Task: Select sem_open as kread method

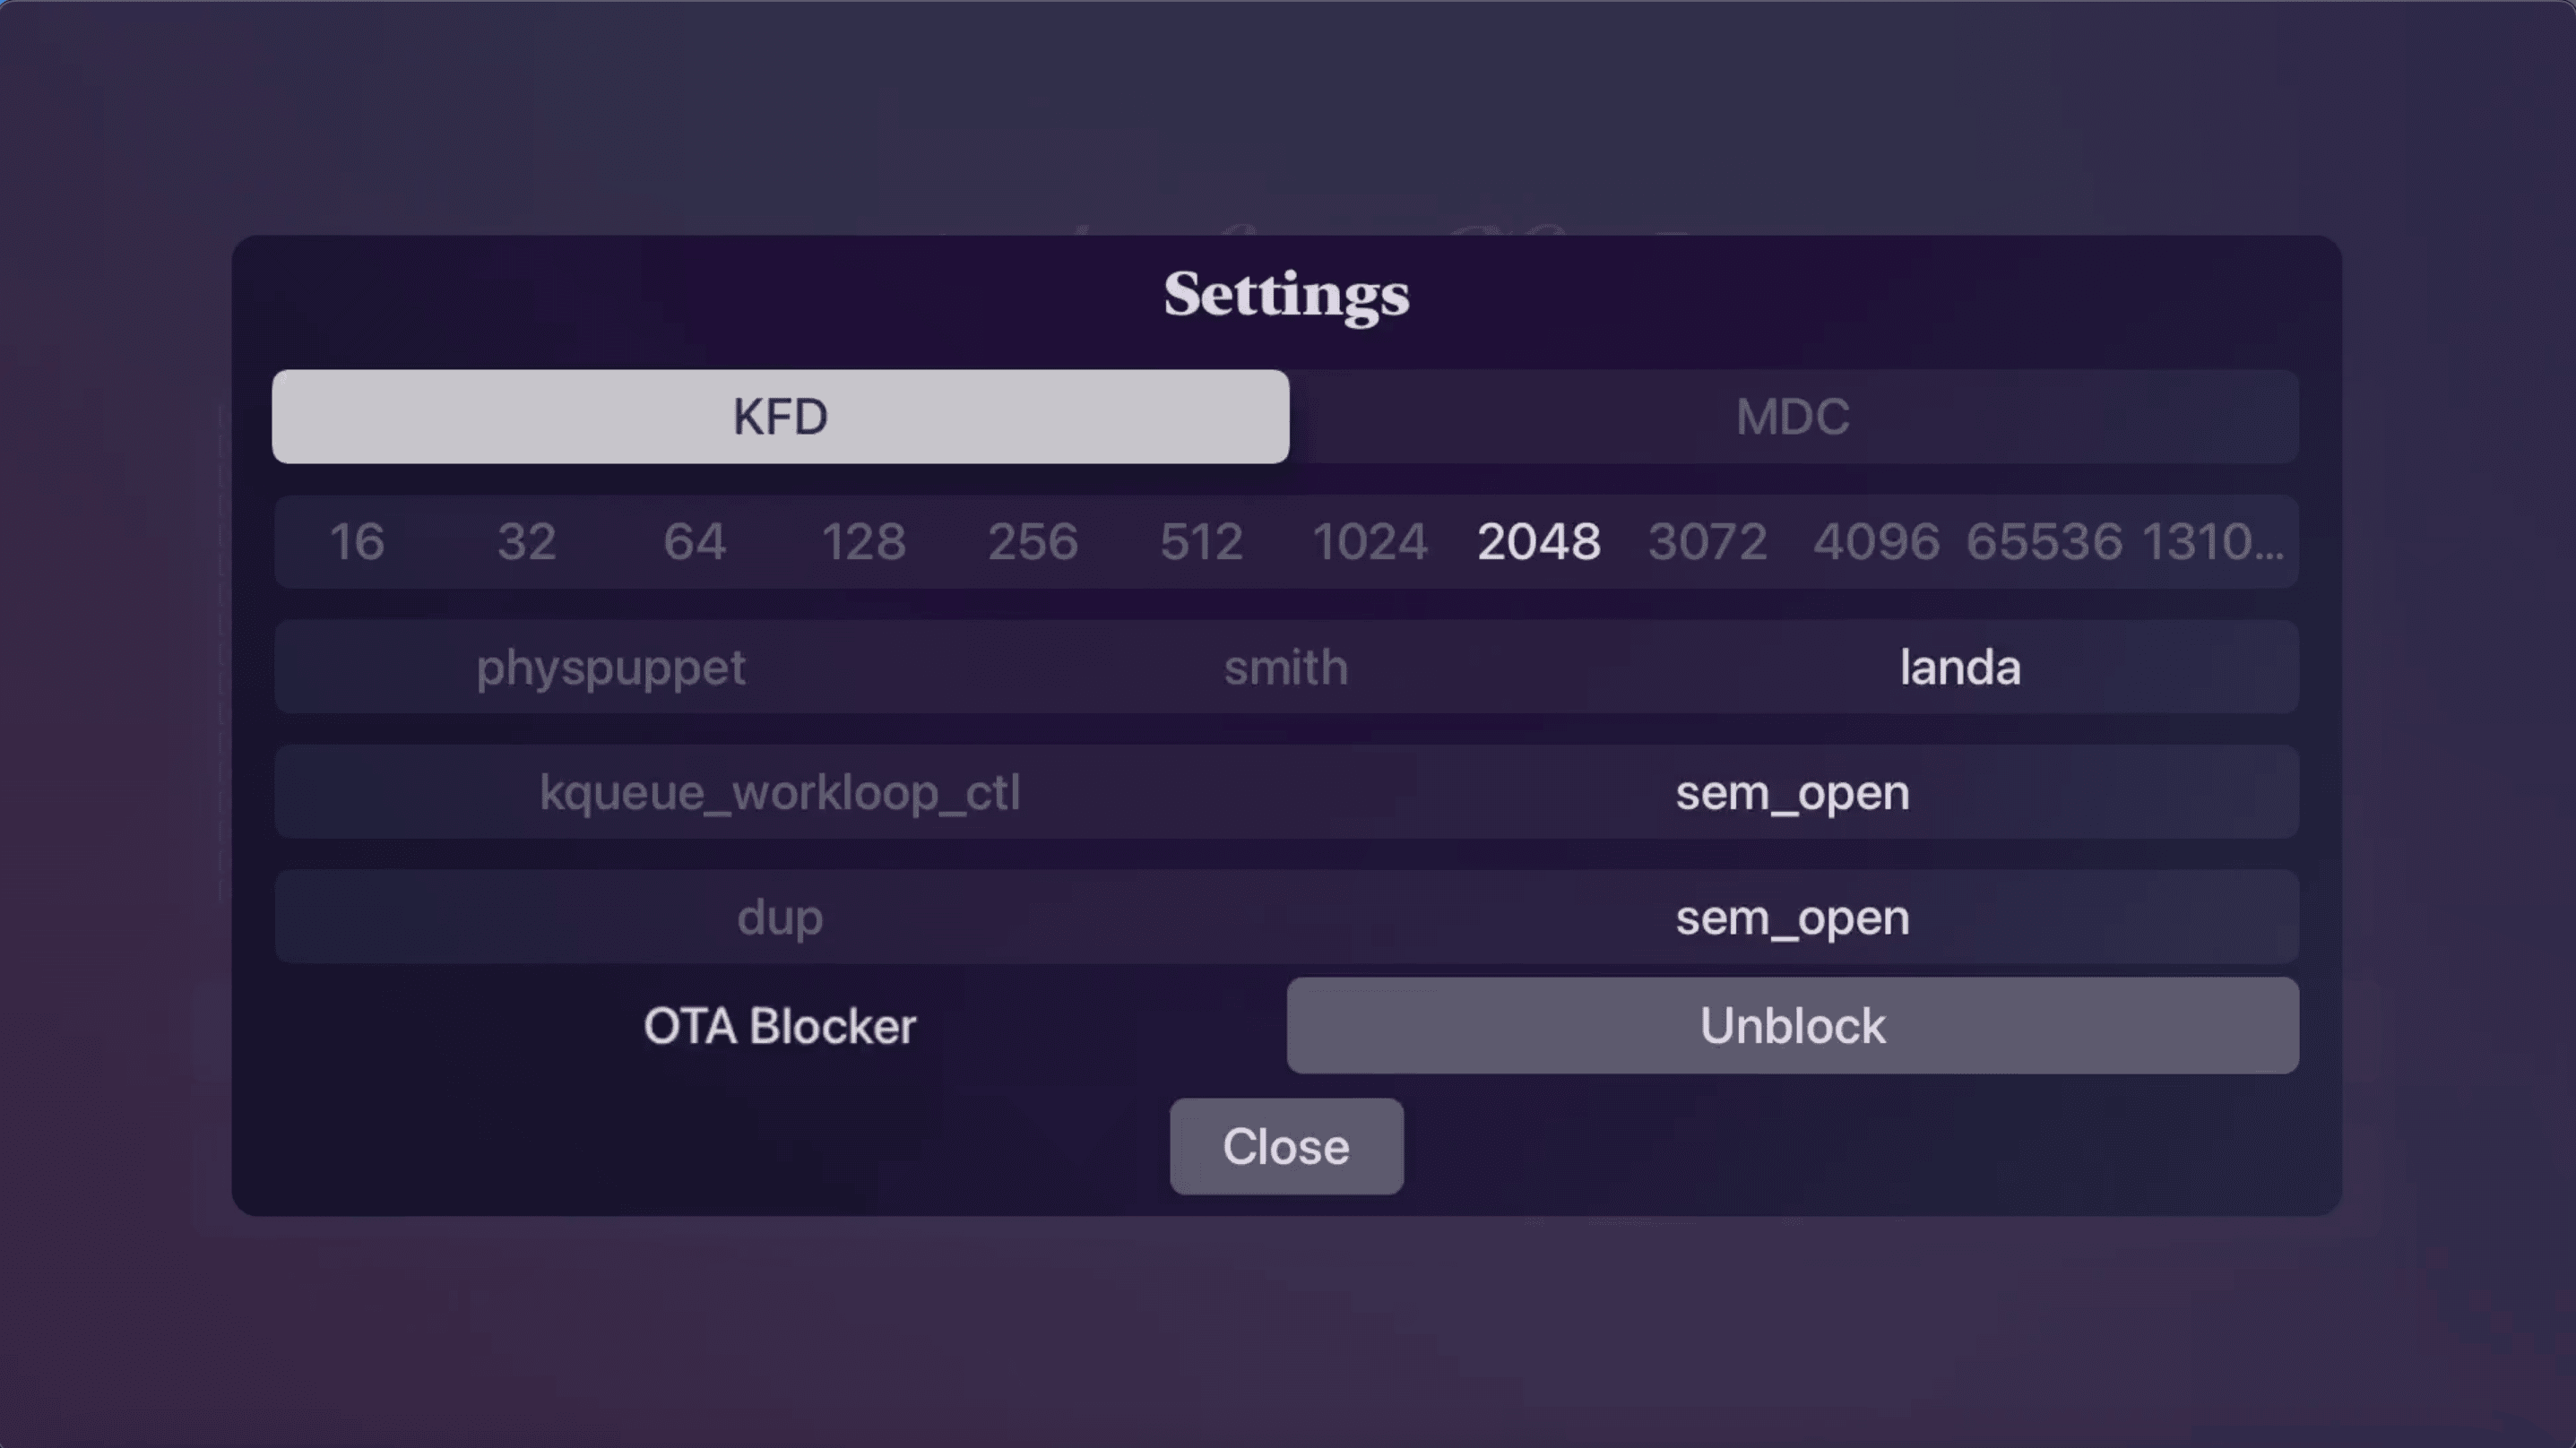Action: click(x=1790, y=792)
